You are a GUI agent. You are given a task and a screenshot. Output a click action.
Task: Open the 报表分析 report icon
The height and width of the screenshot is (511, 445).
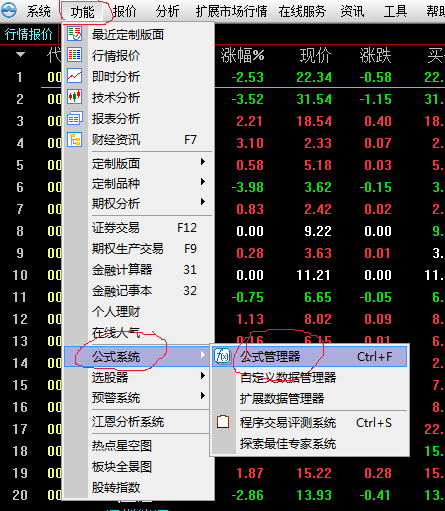75,118
